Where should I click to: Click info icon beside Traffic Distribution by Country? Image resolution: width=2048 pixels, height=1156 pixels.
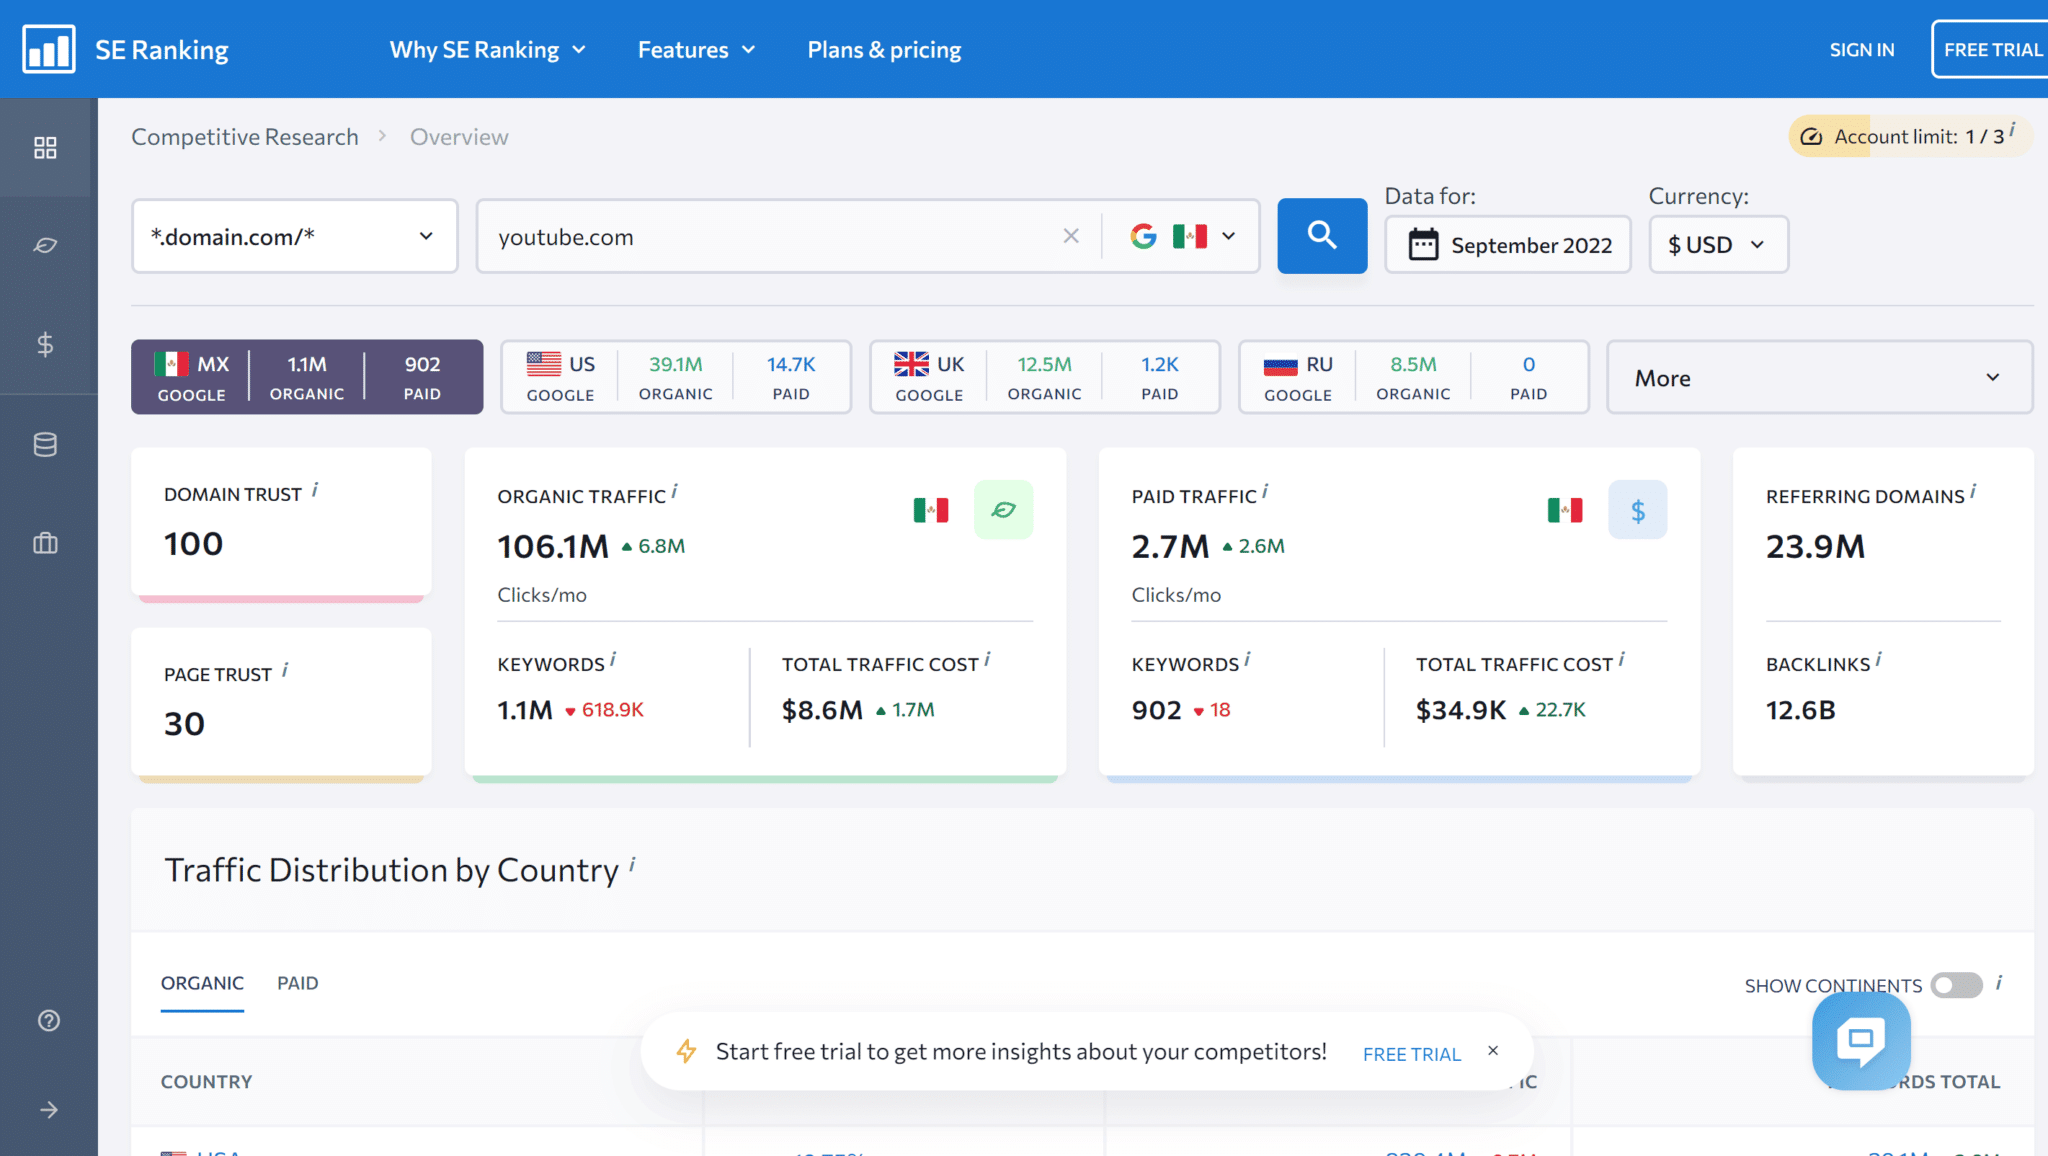coord(632,864)
